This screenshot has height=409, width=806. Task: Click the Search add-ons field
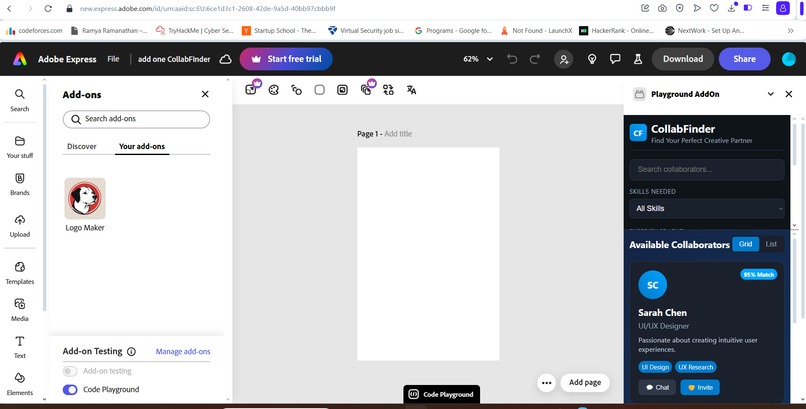coord(136,119)
